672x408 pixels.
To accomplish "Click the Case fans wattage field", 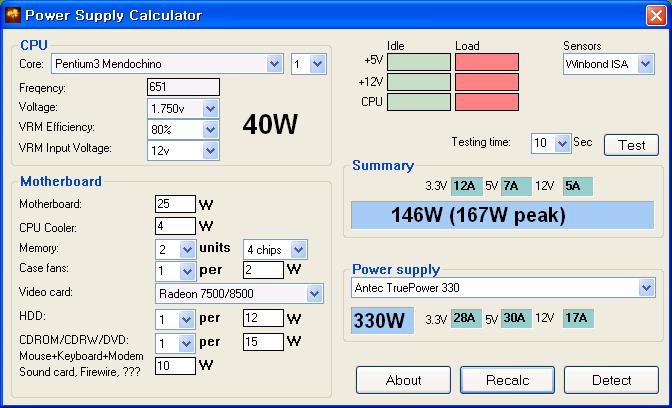I will tap(263, 270).
